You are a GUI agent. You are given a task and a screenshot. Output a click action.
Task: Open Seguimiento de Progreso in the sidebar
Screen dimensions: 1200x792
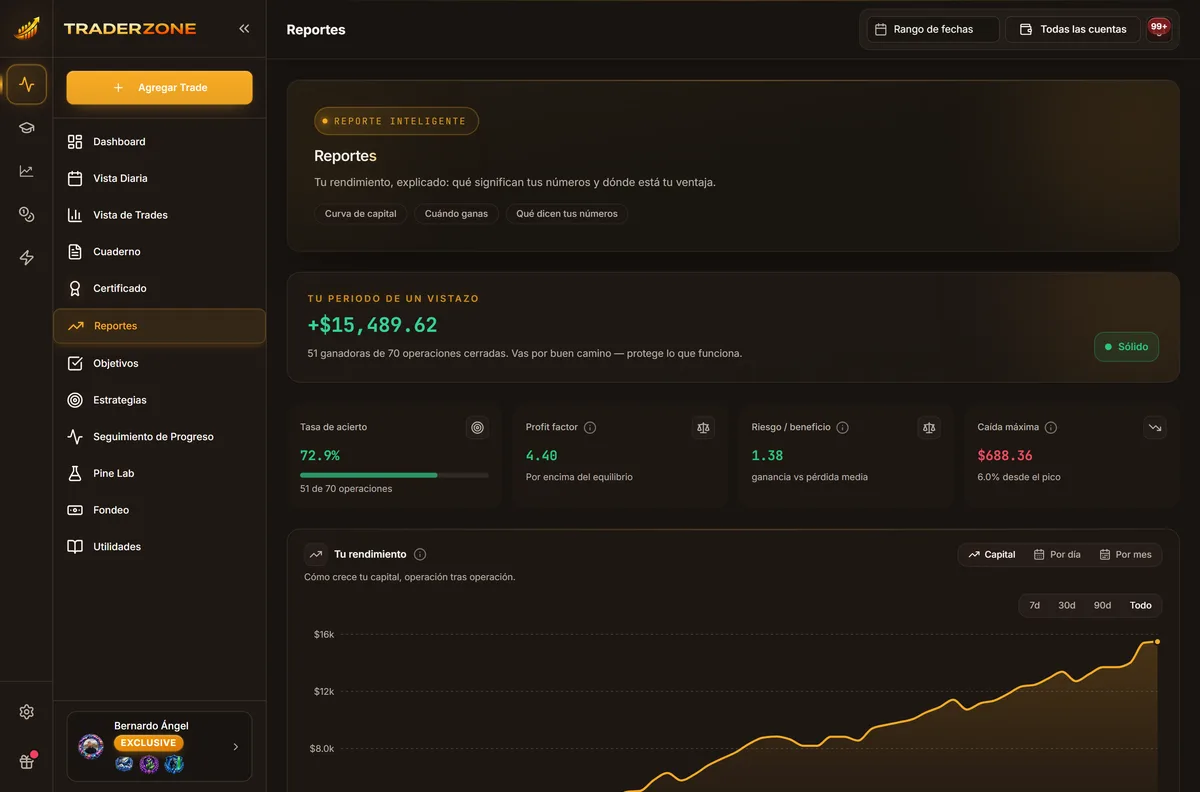point(160,437)
